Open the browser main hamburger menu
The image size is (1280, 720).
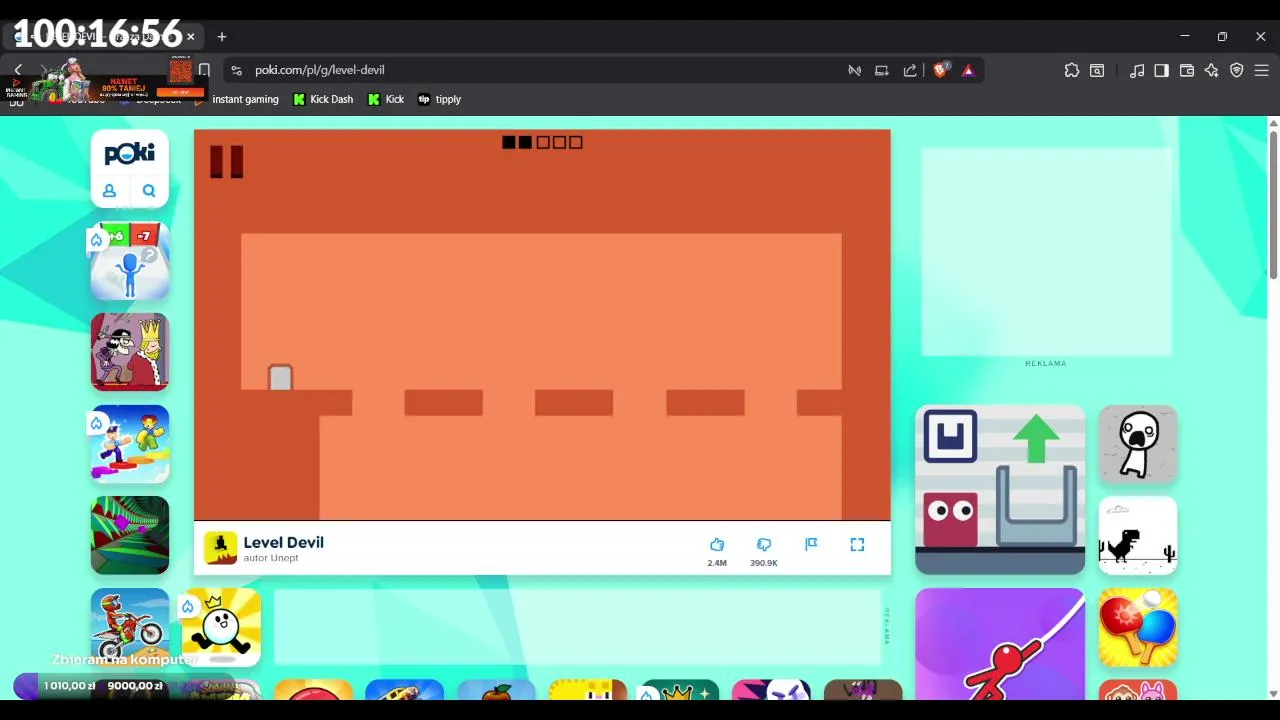[1262, 70]
